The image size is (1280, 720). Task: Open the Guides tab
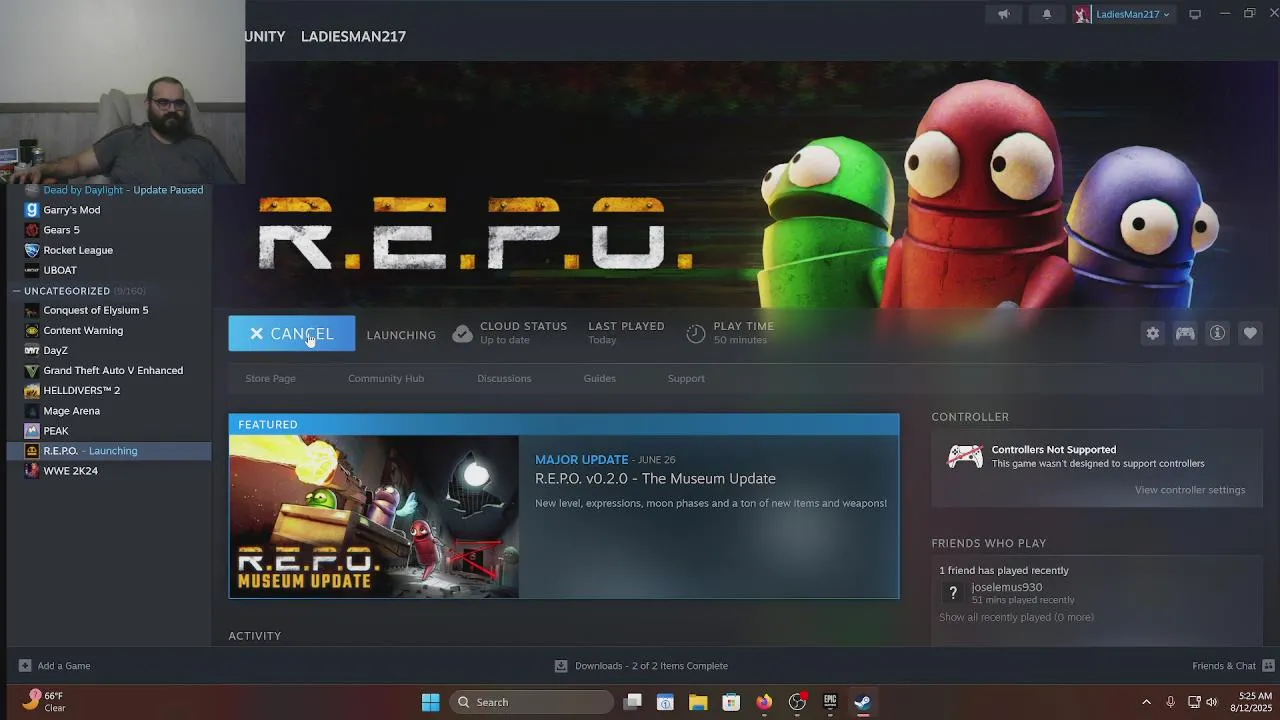coord(600,378)
